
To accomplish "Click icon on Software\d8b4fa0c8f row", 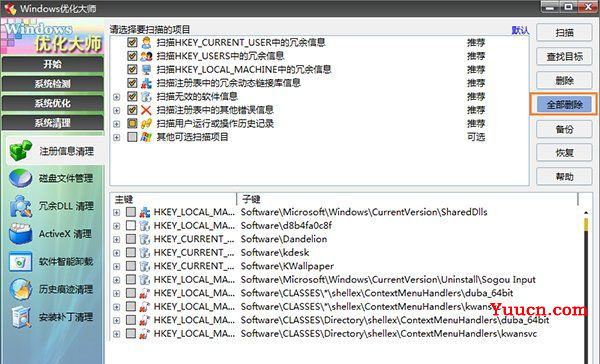I will 144,225.
